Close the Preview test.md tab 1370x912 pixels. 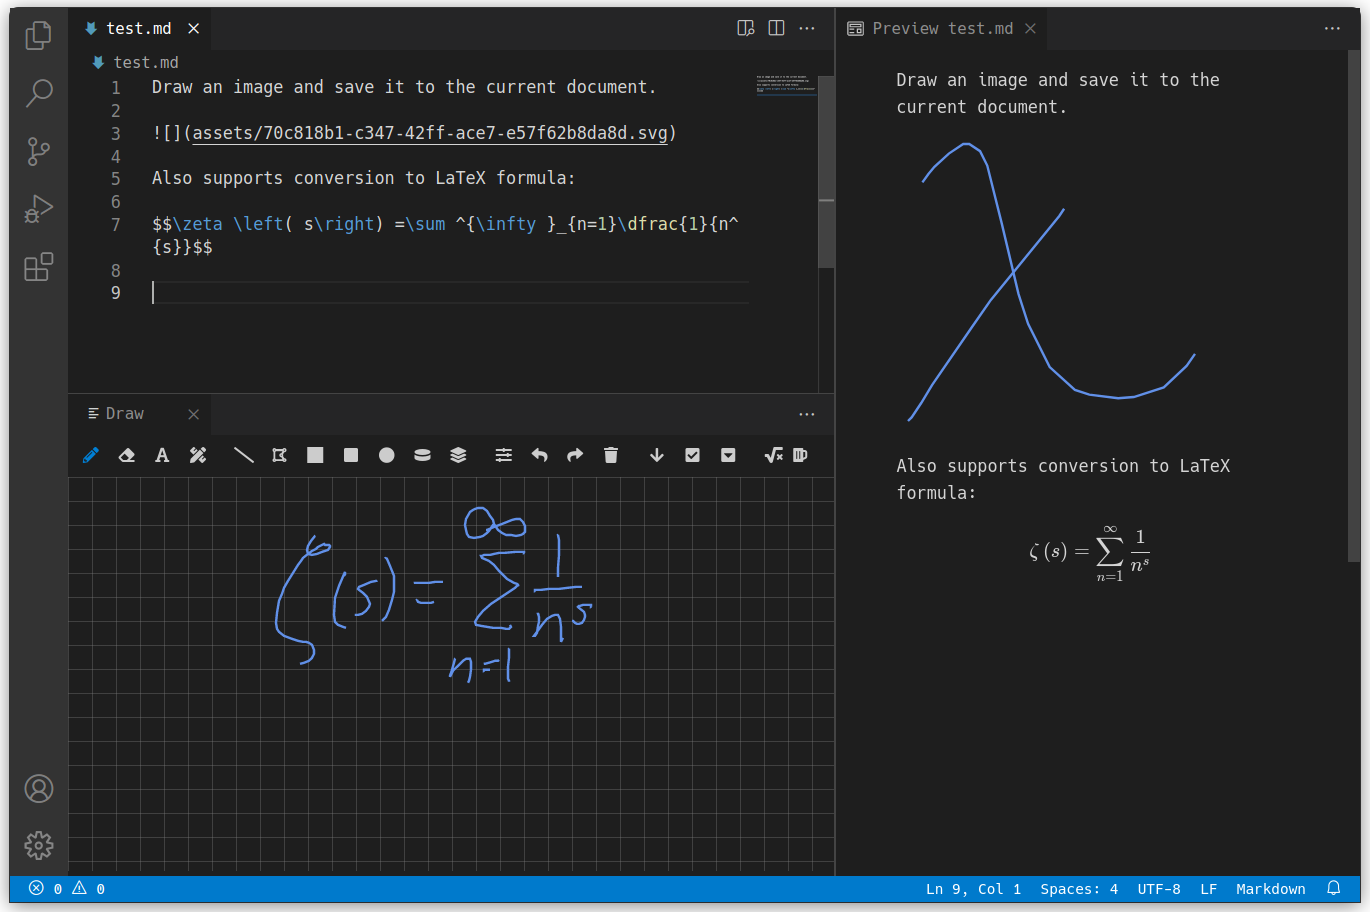[x=1030, y=28]
